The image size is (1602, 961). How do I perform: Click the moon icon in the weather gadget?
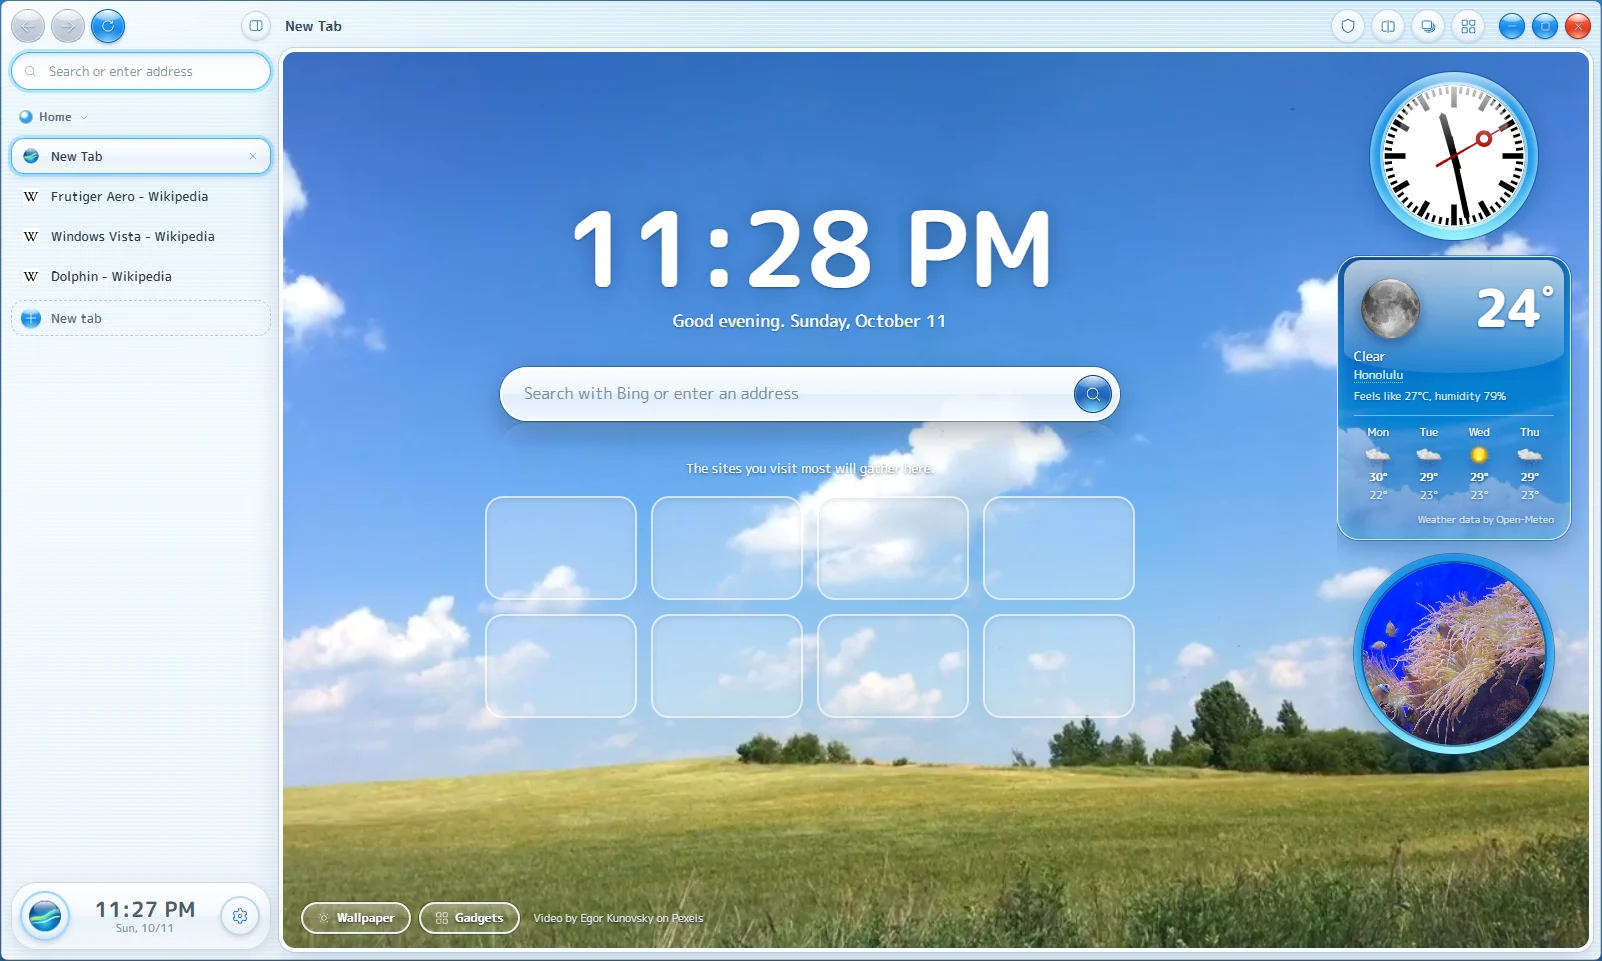(1390, 308)
